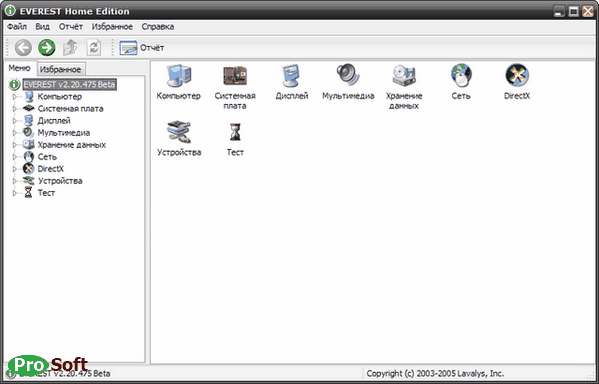Select the Мультимедиа label in the tree
The width and height of the screenshot is (599, 384).
[64, 133]
